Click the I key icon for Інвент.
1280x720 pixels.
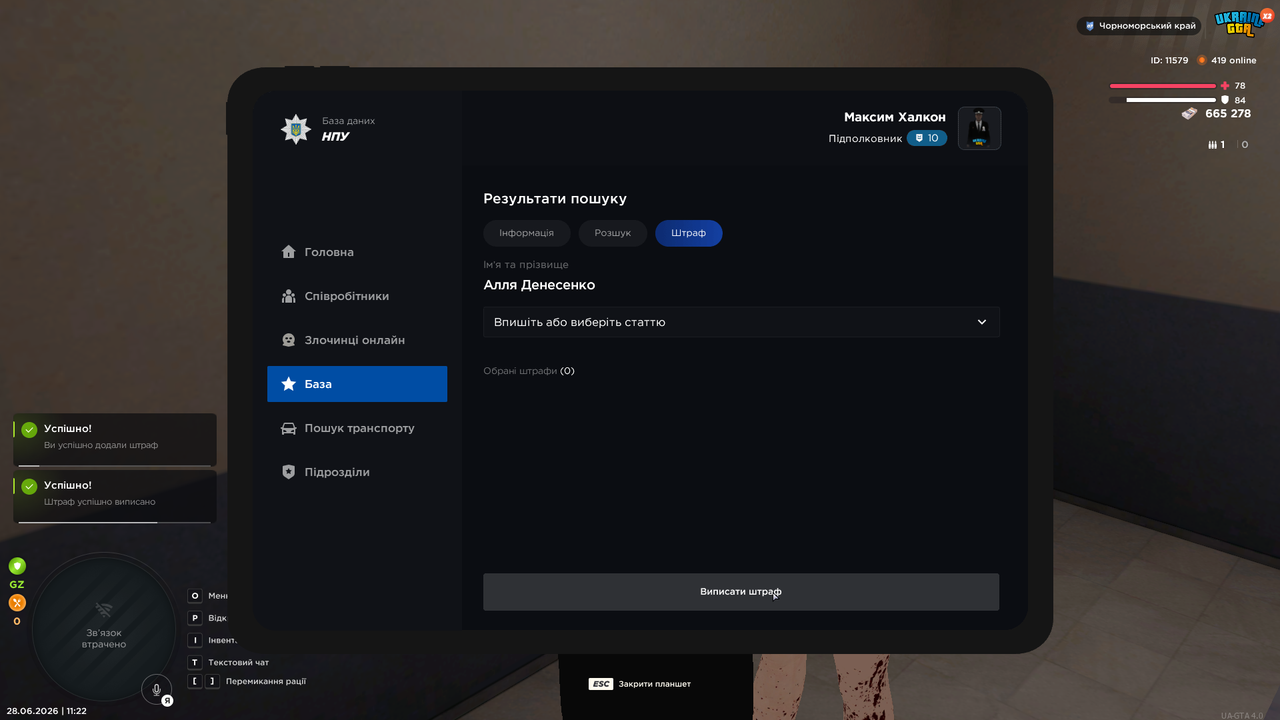(x=195, y=640)
